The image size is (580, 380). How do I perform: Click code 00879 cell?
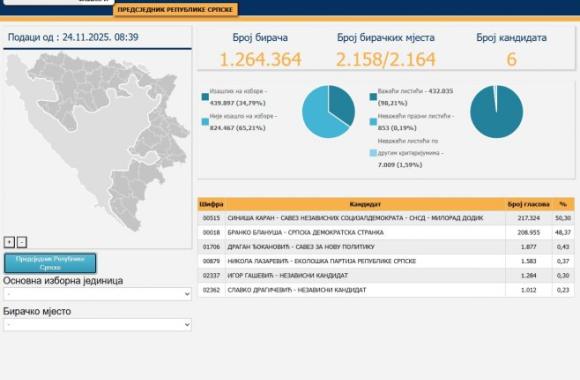point(211,261)
